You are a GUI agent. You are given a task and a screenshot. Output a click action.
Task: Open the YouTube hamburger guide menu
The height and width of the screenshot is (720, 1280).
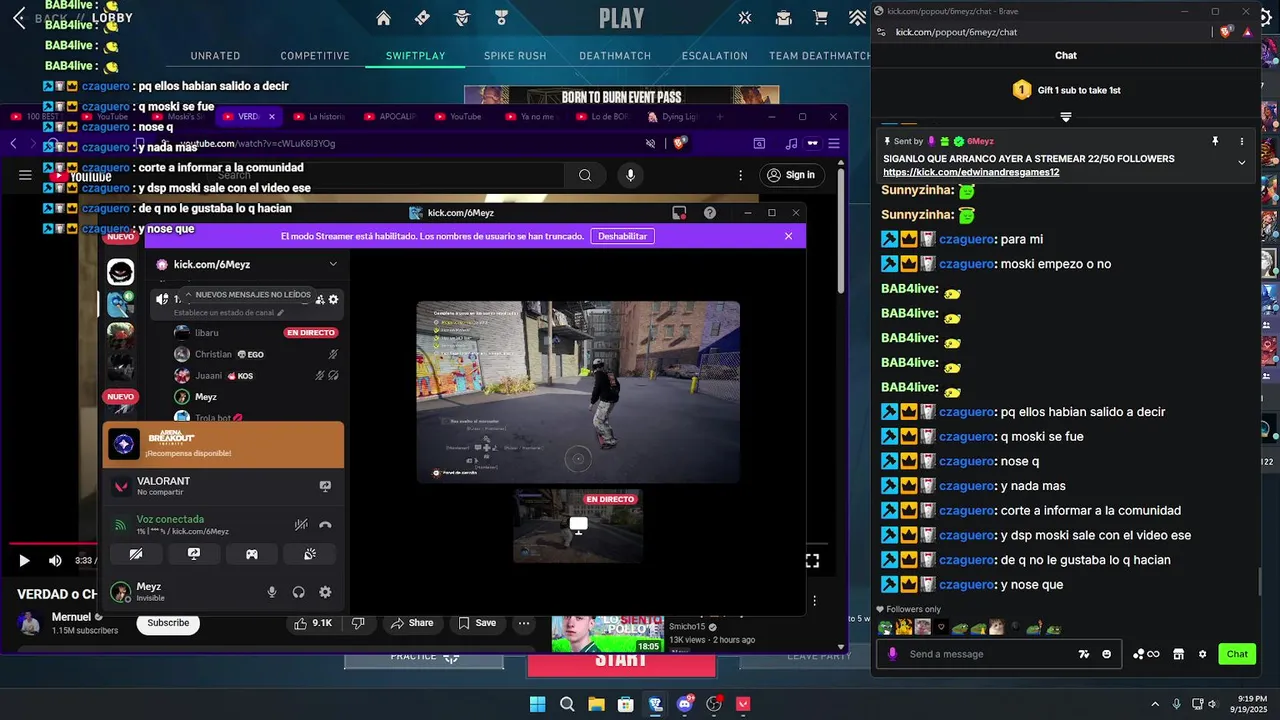click(26, 176)
